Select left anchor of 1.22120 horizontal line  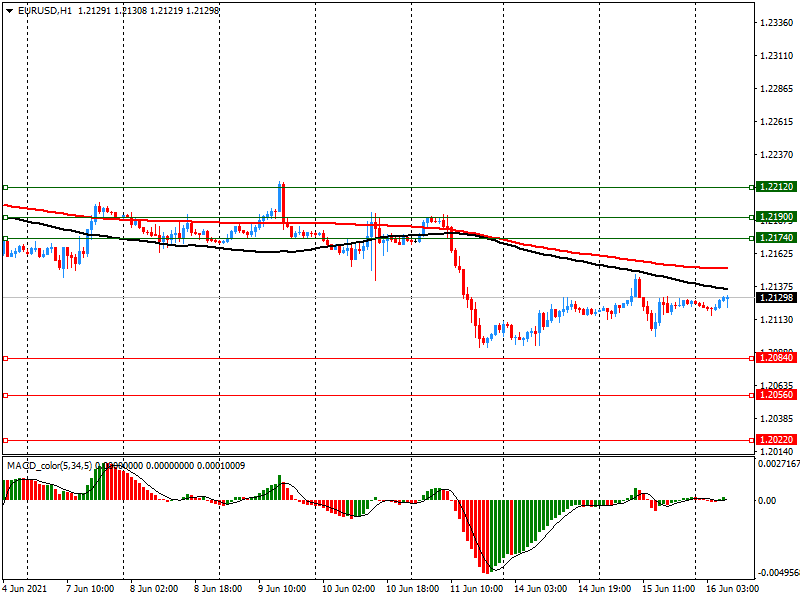pyautogui.click(x=6, y=188)
